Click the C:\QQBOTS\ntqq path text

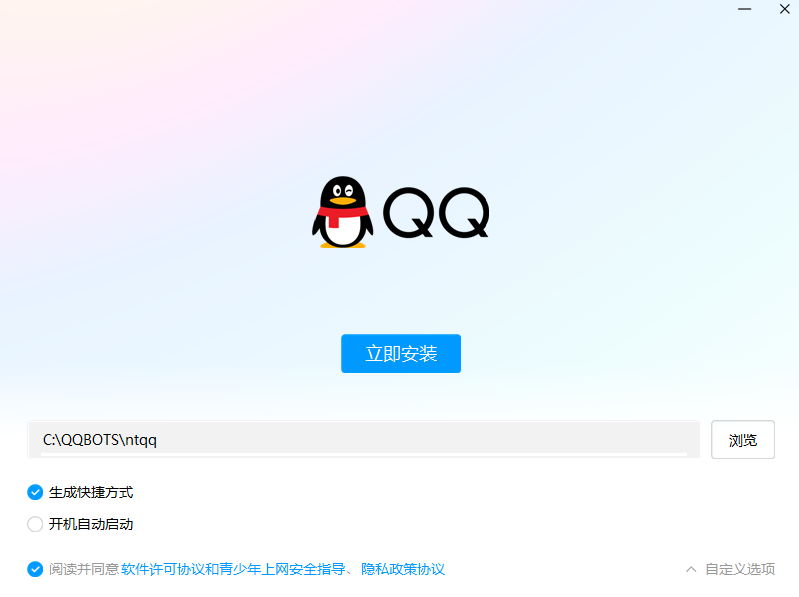click(100, 440)
